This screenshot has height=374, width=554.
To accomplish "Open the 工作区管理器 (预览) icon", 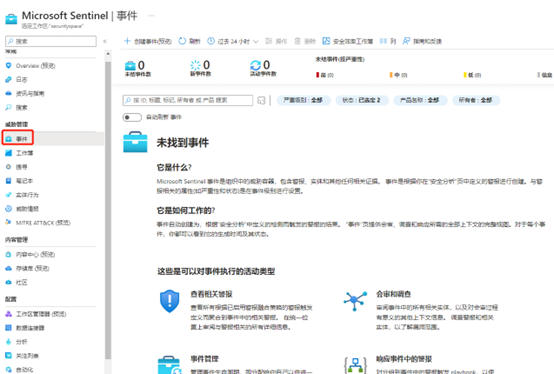I will (x=8, y=314).
